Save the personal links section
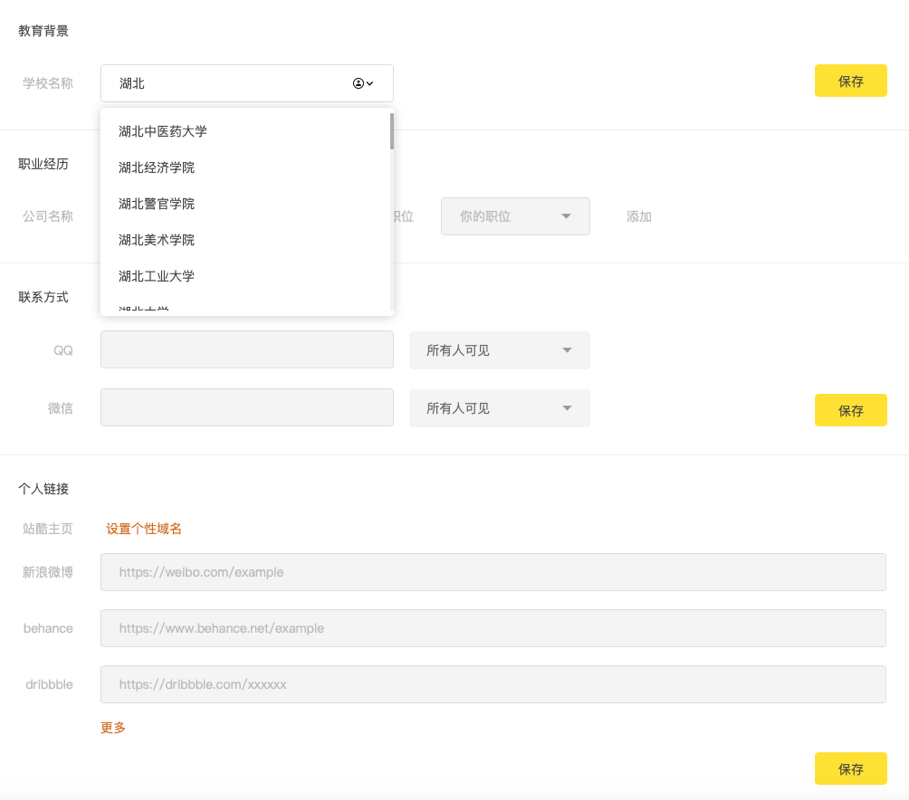Image resolution: width=909 pixels, height=800 pixels. (851, 769)
